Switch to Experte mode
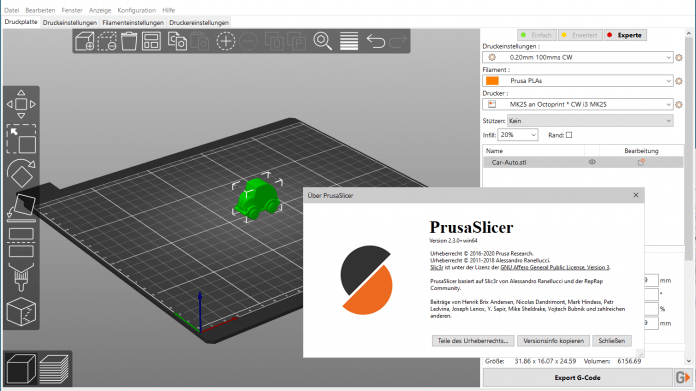 coord(625,35)
